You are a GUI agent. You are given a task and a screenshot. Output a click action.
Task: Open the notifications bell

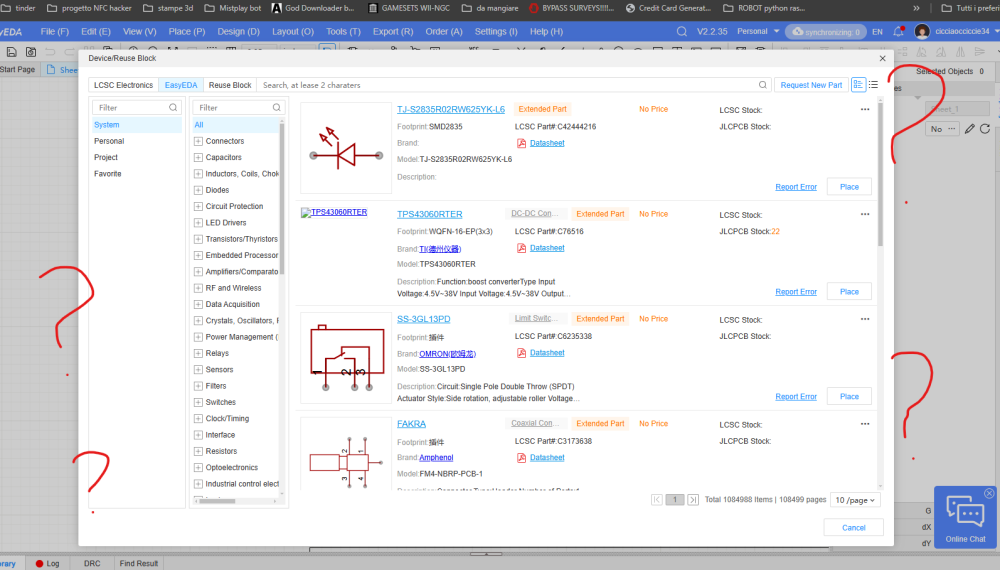coord(899,31)
